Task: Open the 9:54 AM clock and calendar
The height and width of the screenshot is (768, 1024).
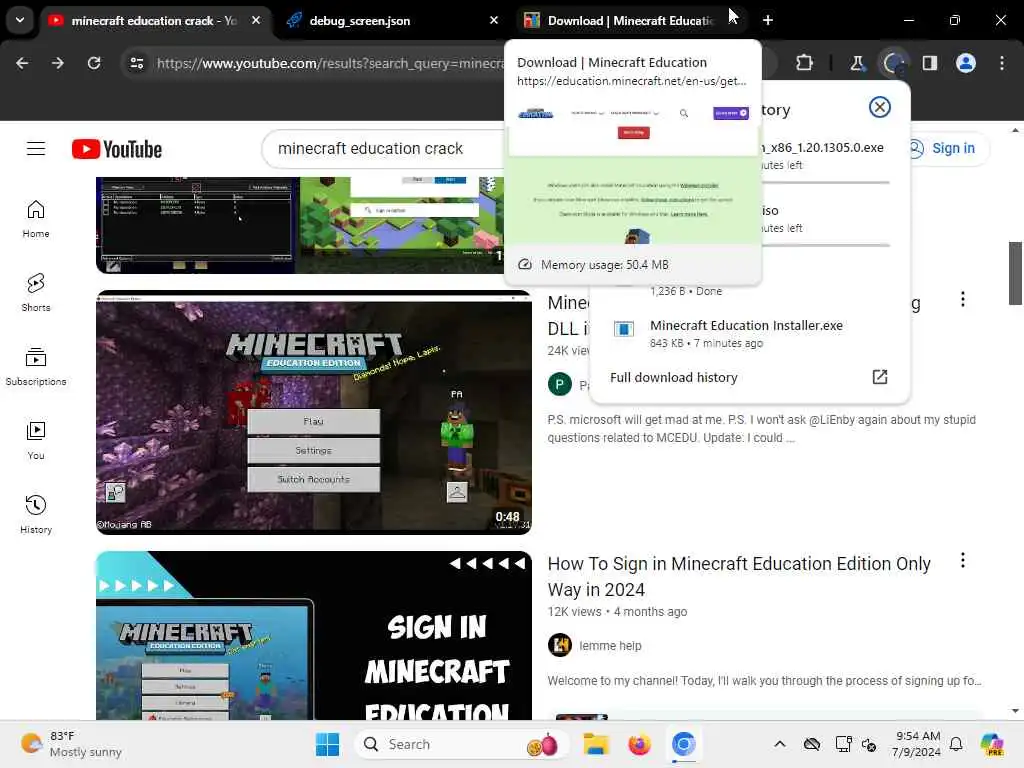Action: pyautogui.click(x=917, y=744)
